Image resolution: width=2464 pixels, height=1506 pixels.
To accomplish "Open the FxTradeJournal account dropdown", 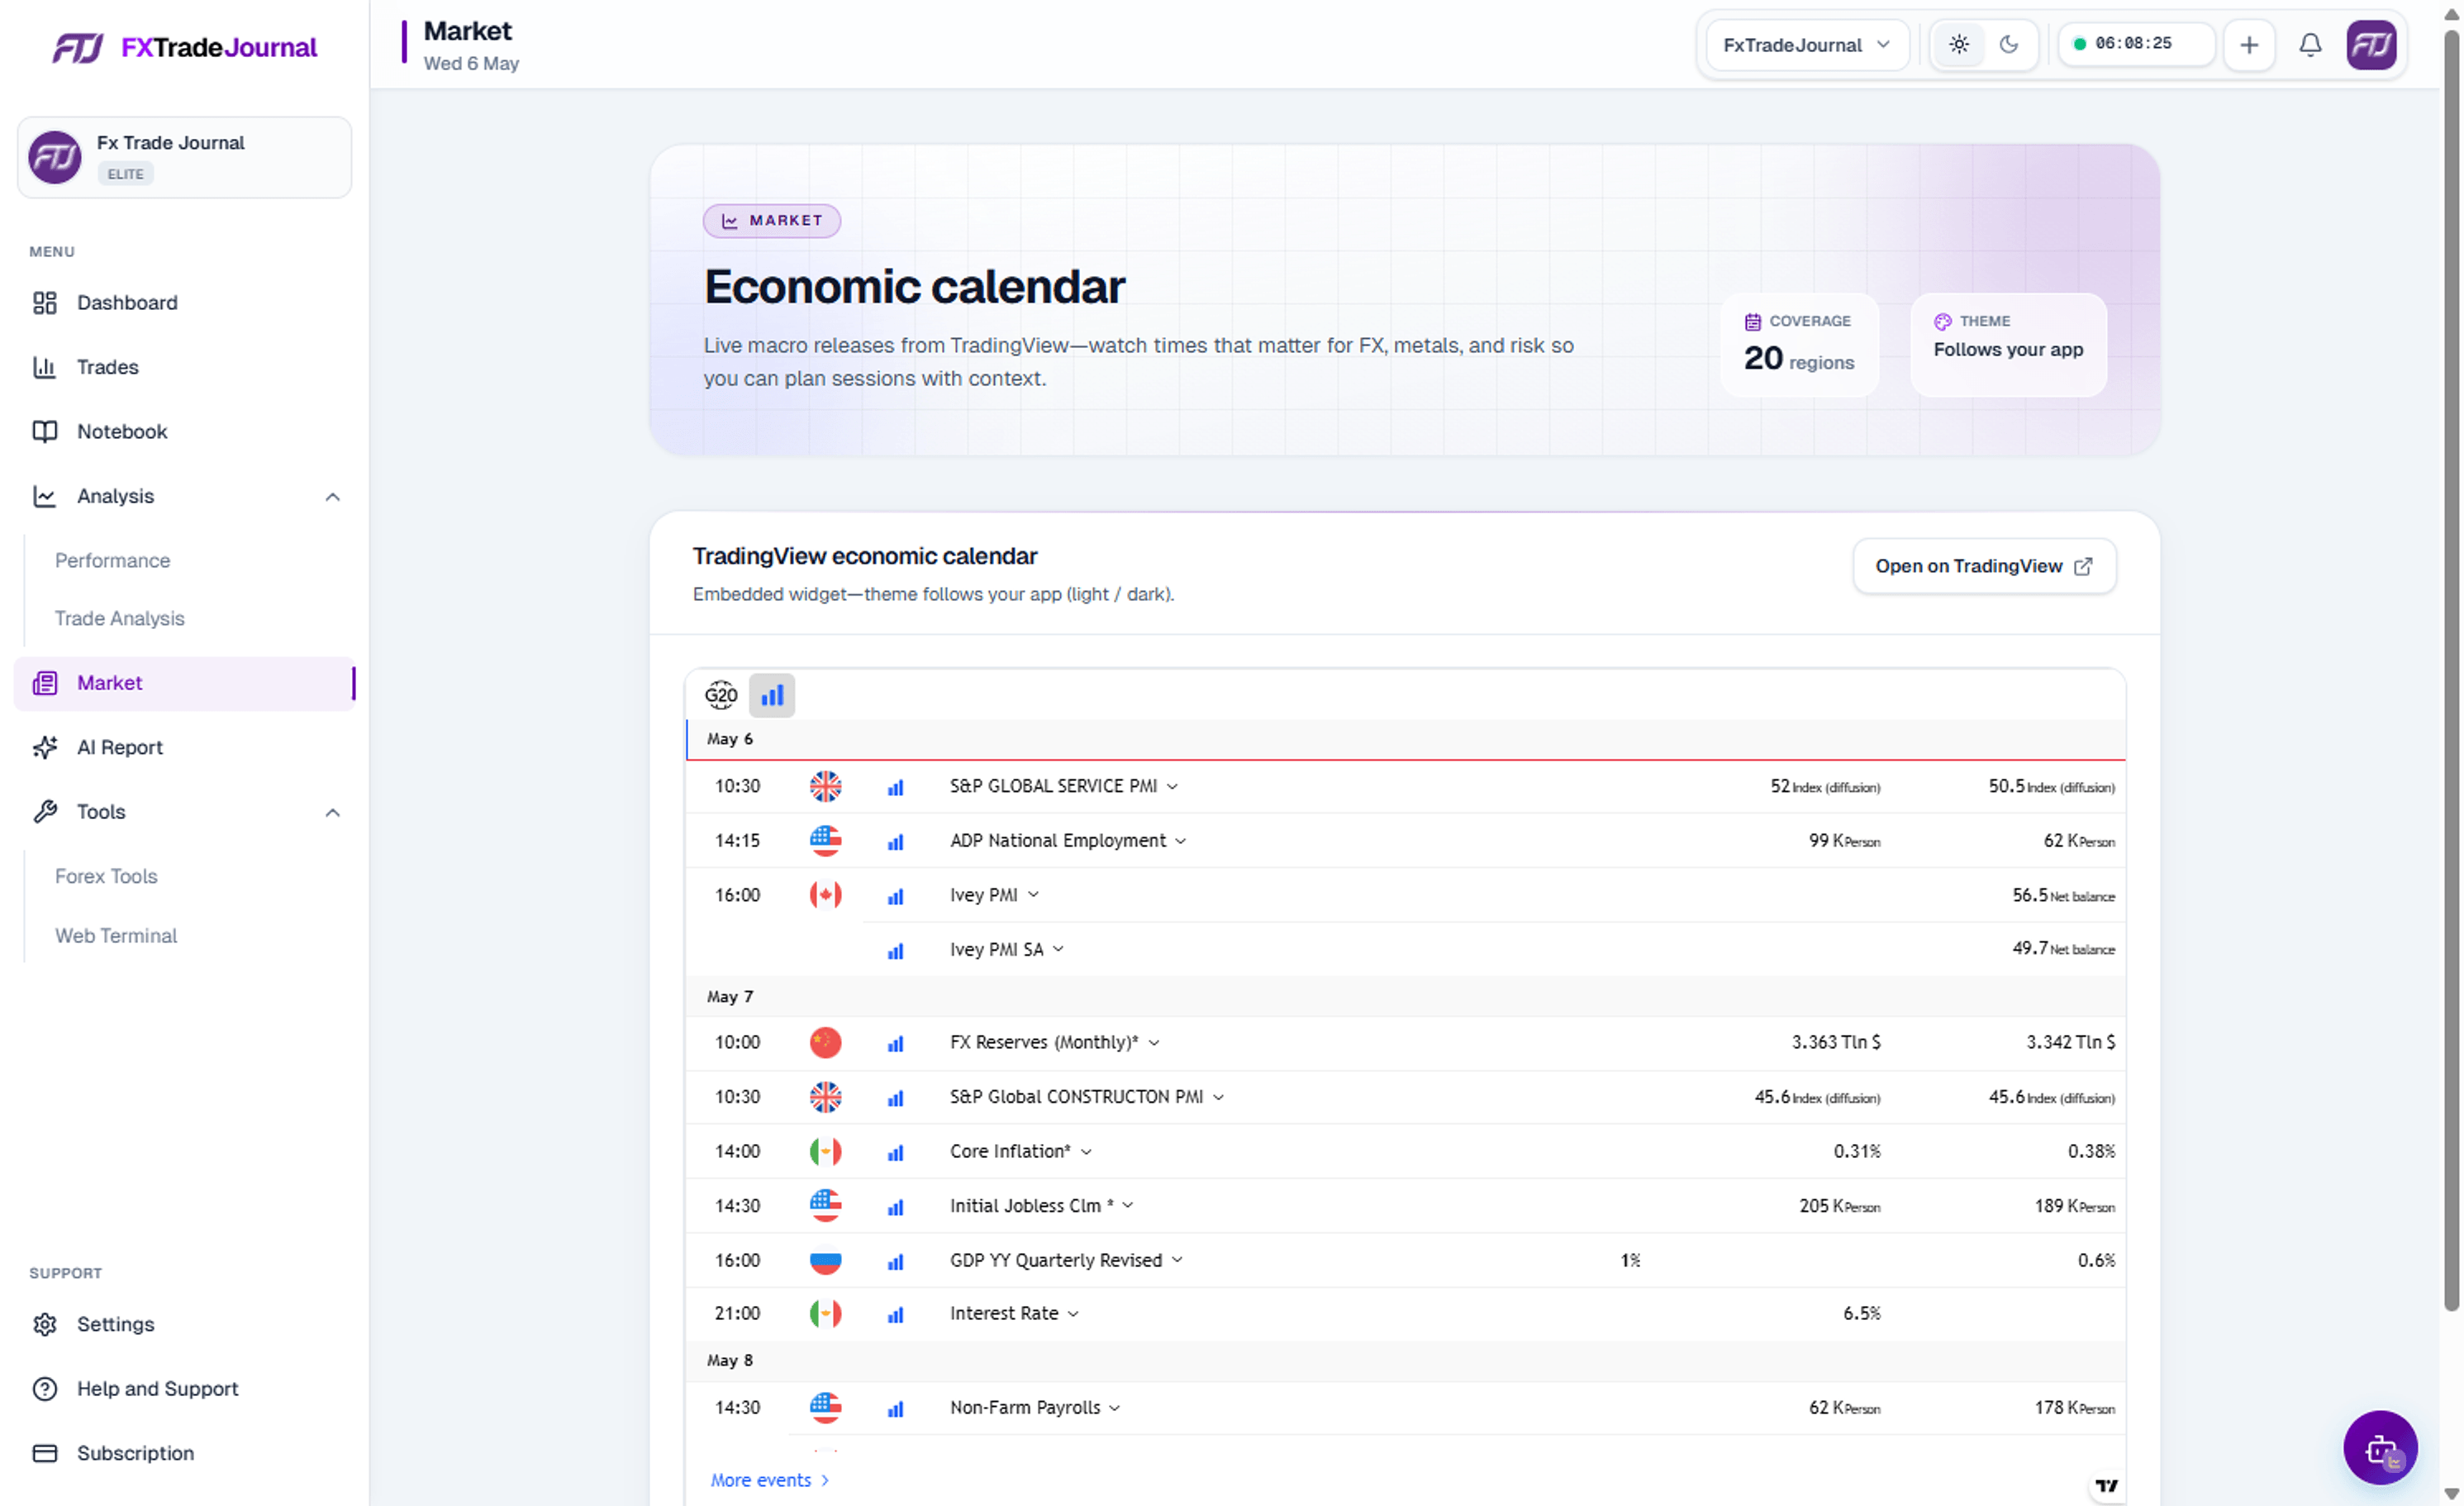I will point(1807,45).
